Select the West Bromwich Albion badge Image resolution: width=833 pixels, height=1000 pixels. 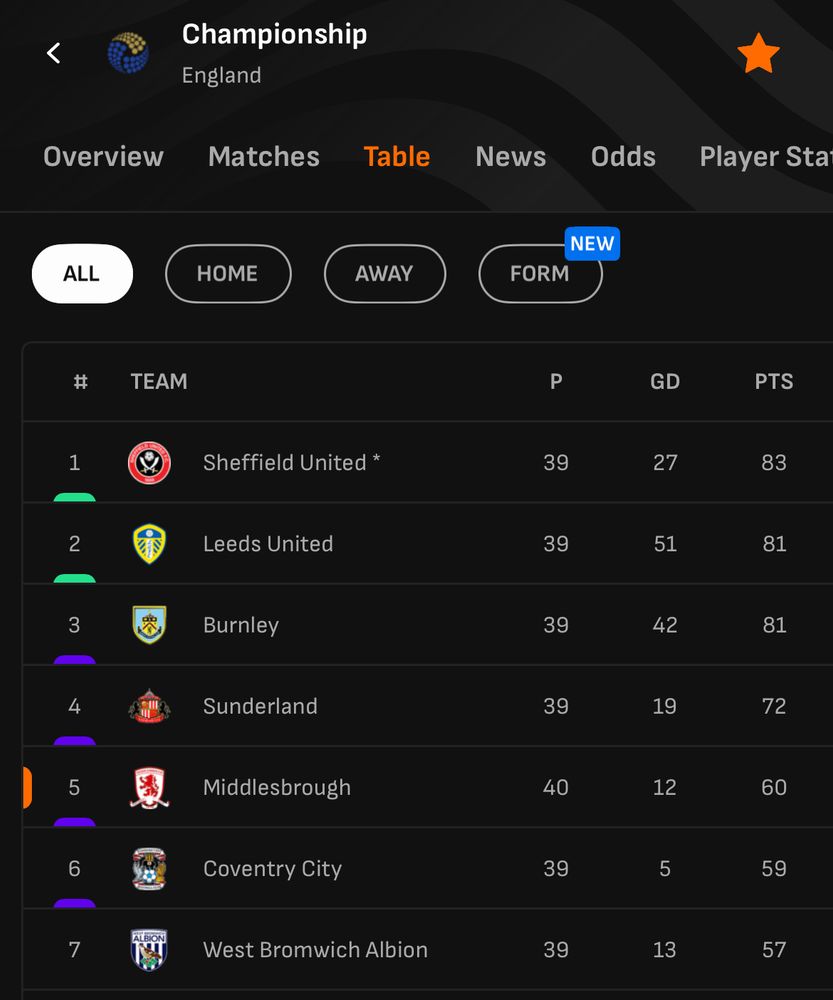coord(149,950)
